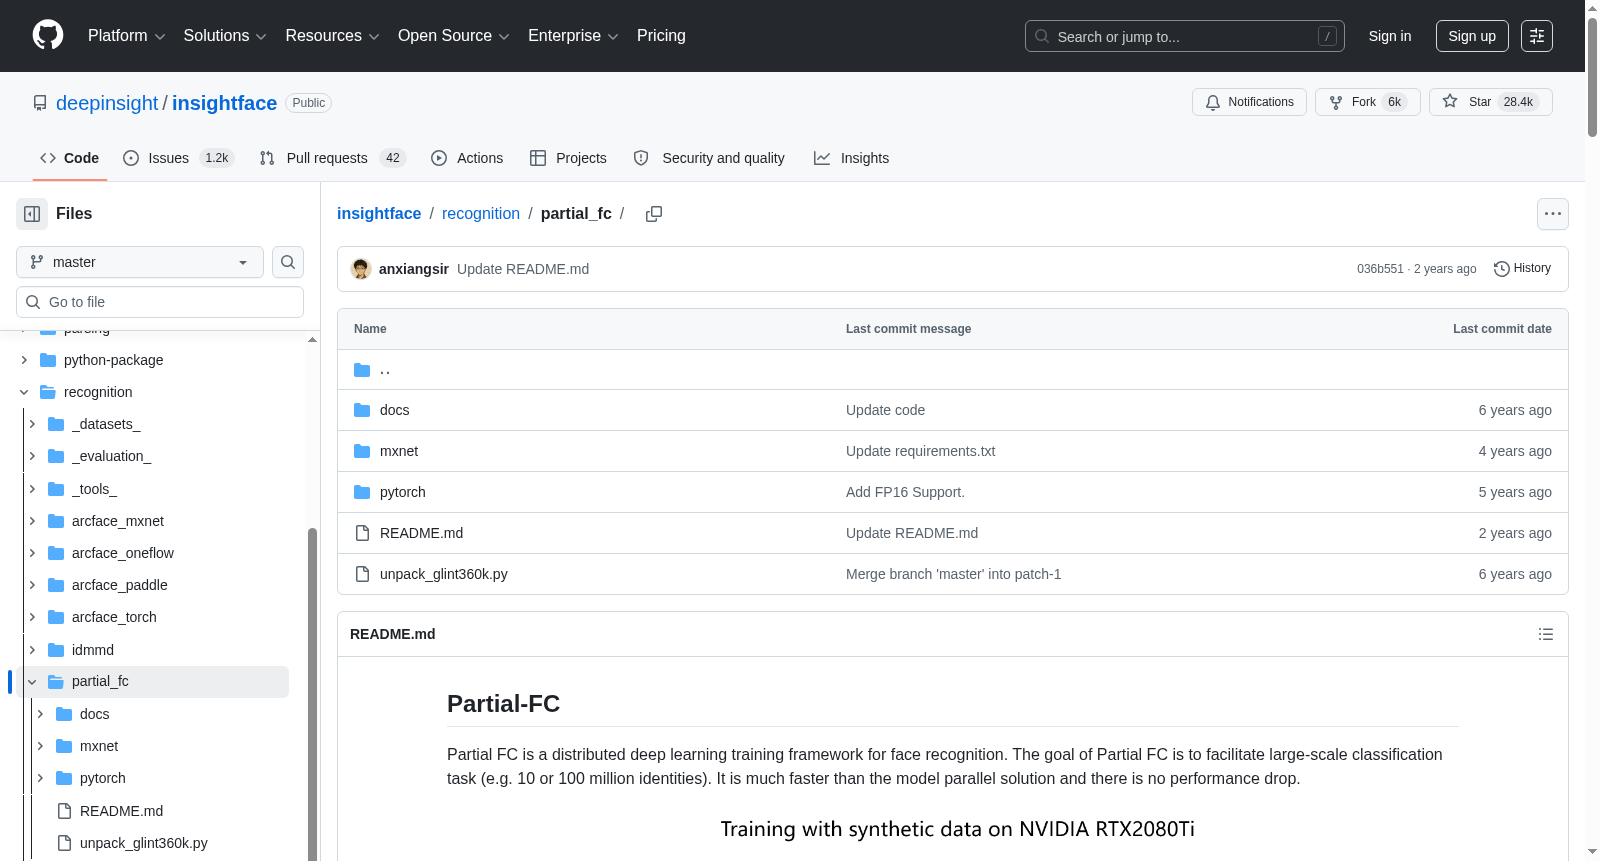Expand the _tools_ folder in tree
The height and width of the screenshot is (861, 1600).
point(32,489)
